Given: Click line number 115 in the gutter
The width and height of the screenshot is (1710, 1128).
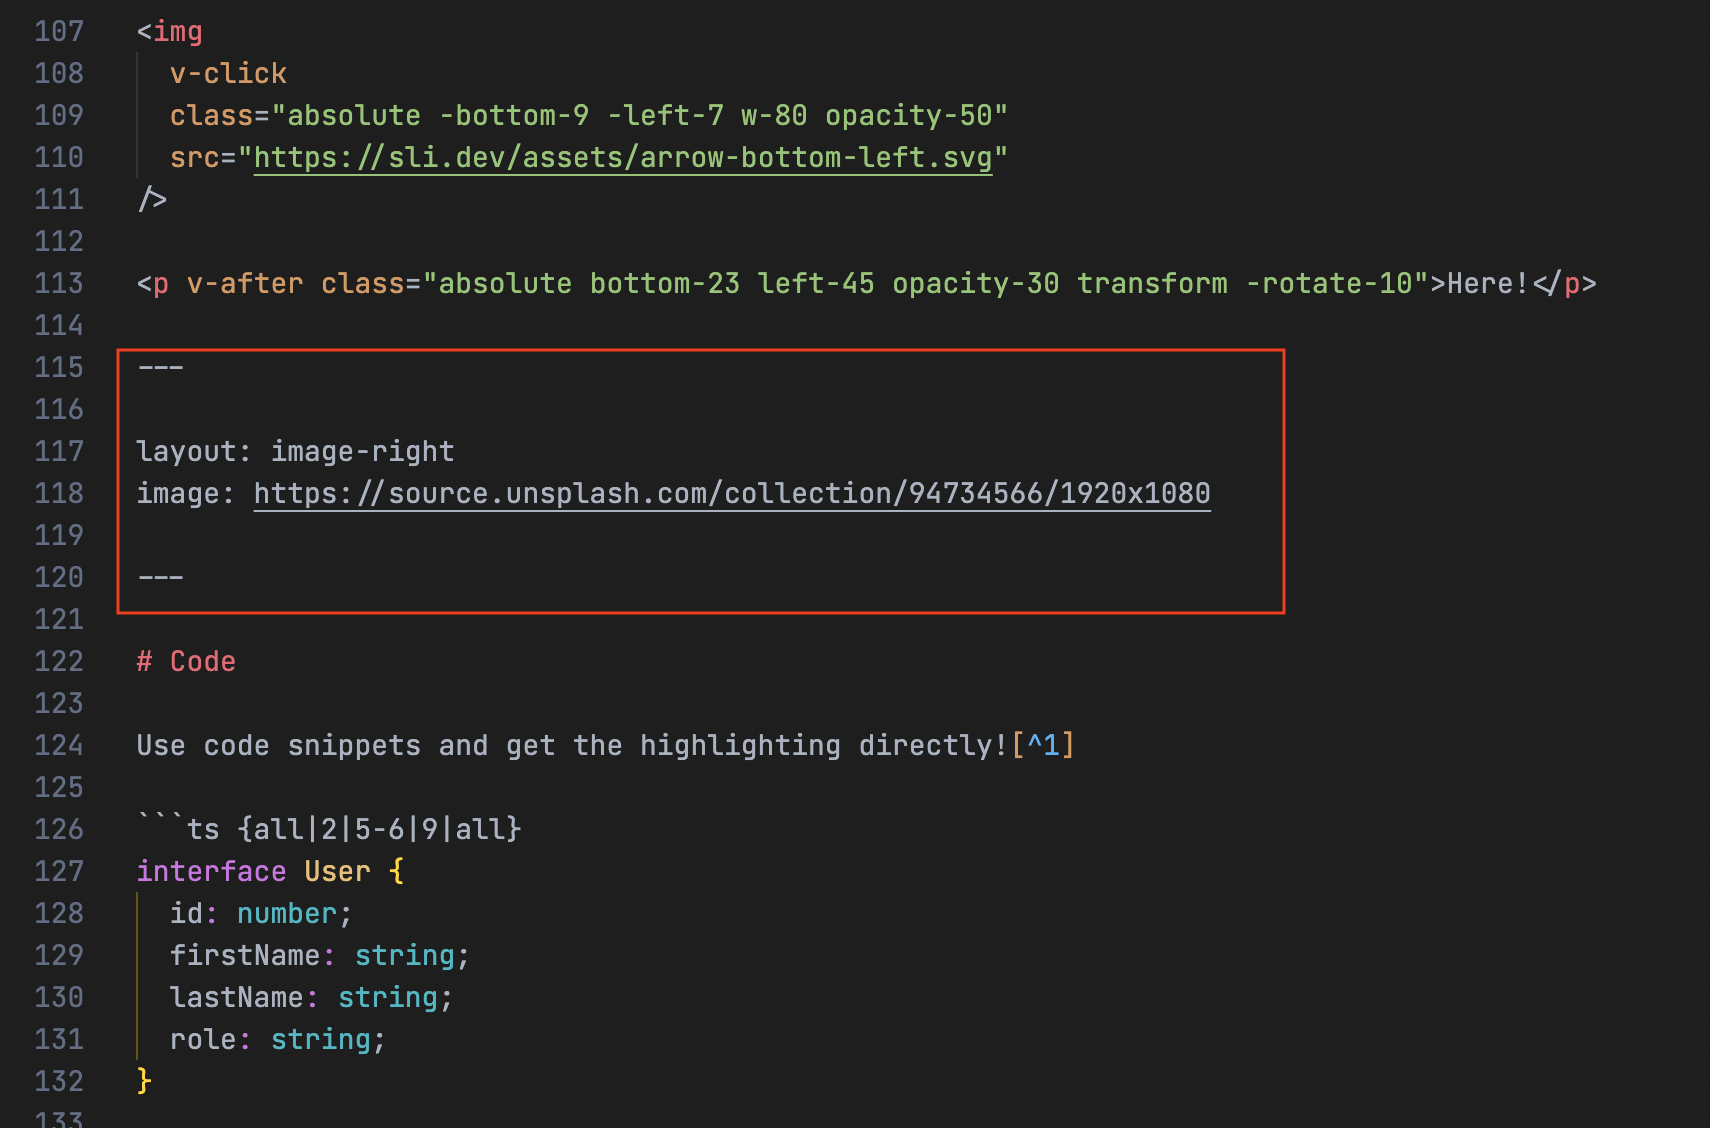Looking at the screenshot, I should pyautogui.click(x=59, y=367).
